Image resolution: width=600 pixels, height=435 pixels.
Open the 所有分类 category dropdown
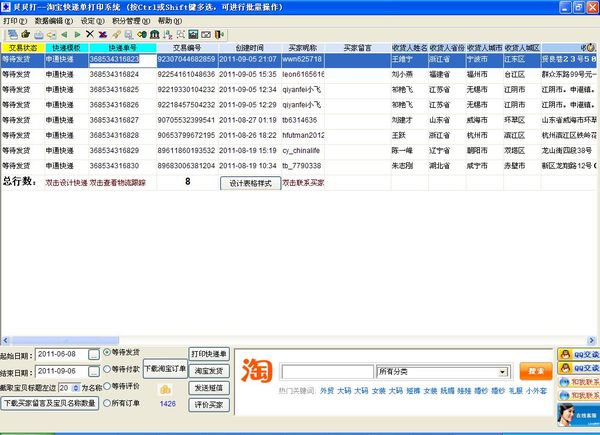[503, 372]
